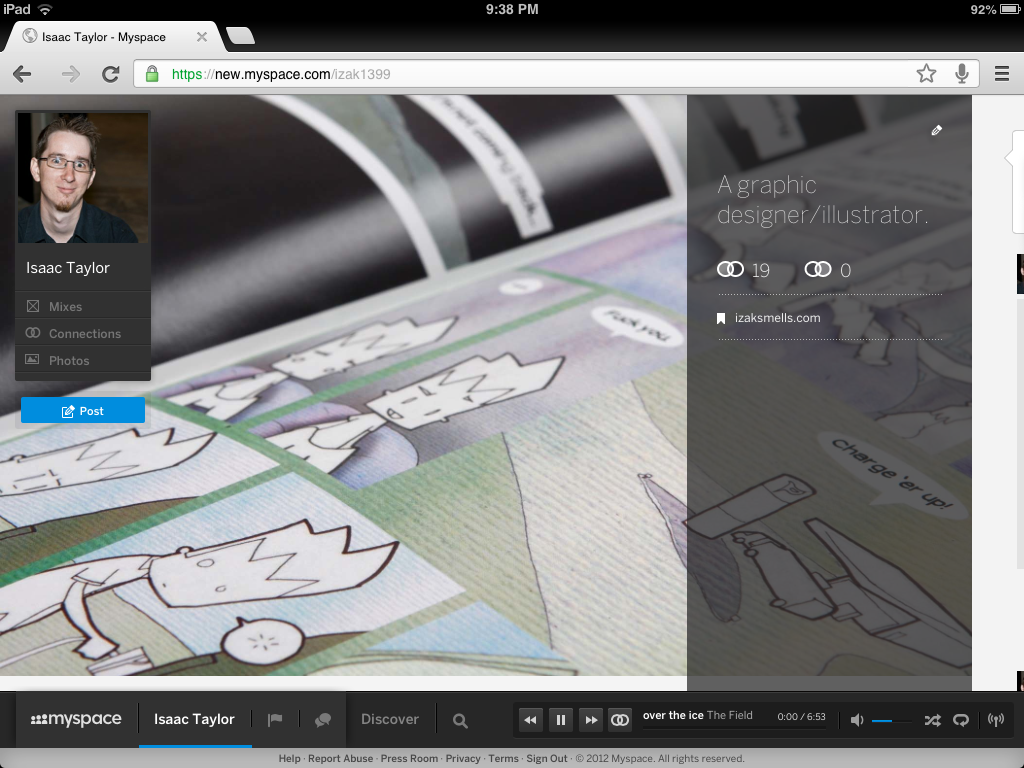1024x768 pixels.
Task: Click Isaac Taylor name in sidebar
Action: (x=68, y=268)
